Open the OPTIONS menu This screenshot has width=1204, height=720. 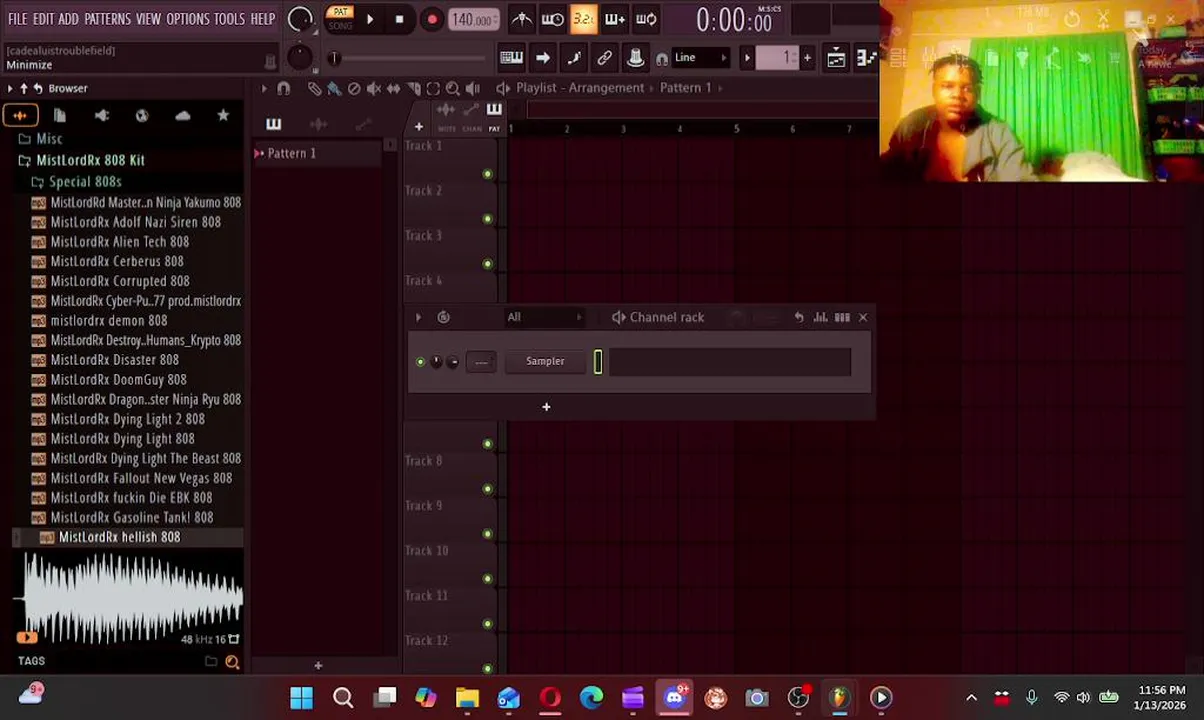coord(187,19)
